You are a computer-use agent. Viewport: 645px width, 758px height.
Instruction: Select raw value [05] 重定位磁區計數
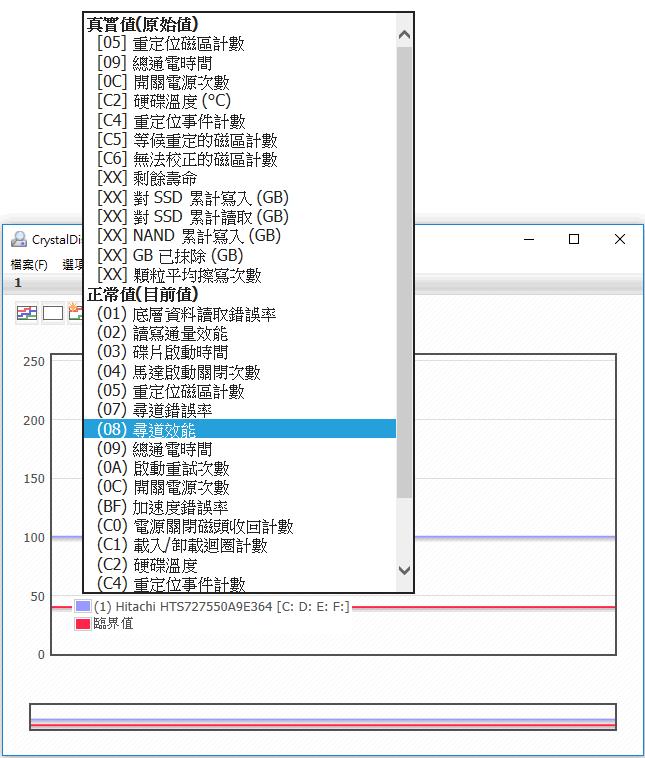point(240,44)
